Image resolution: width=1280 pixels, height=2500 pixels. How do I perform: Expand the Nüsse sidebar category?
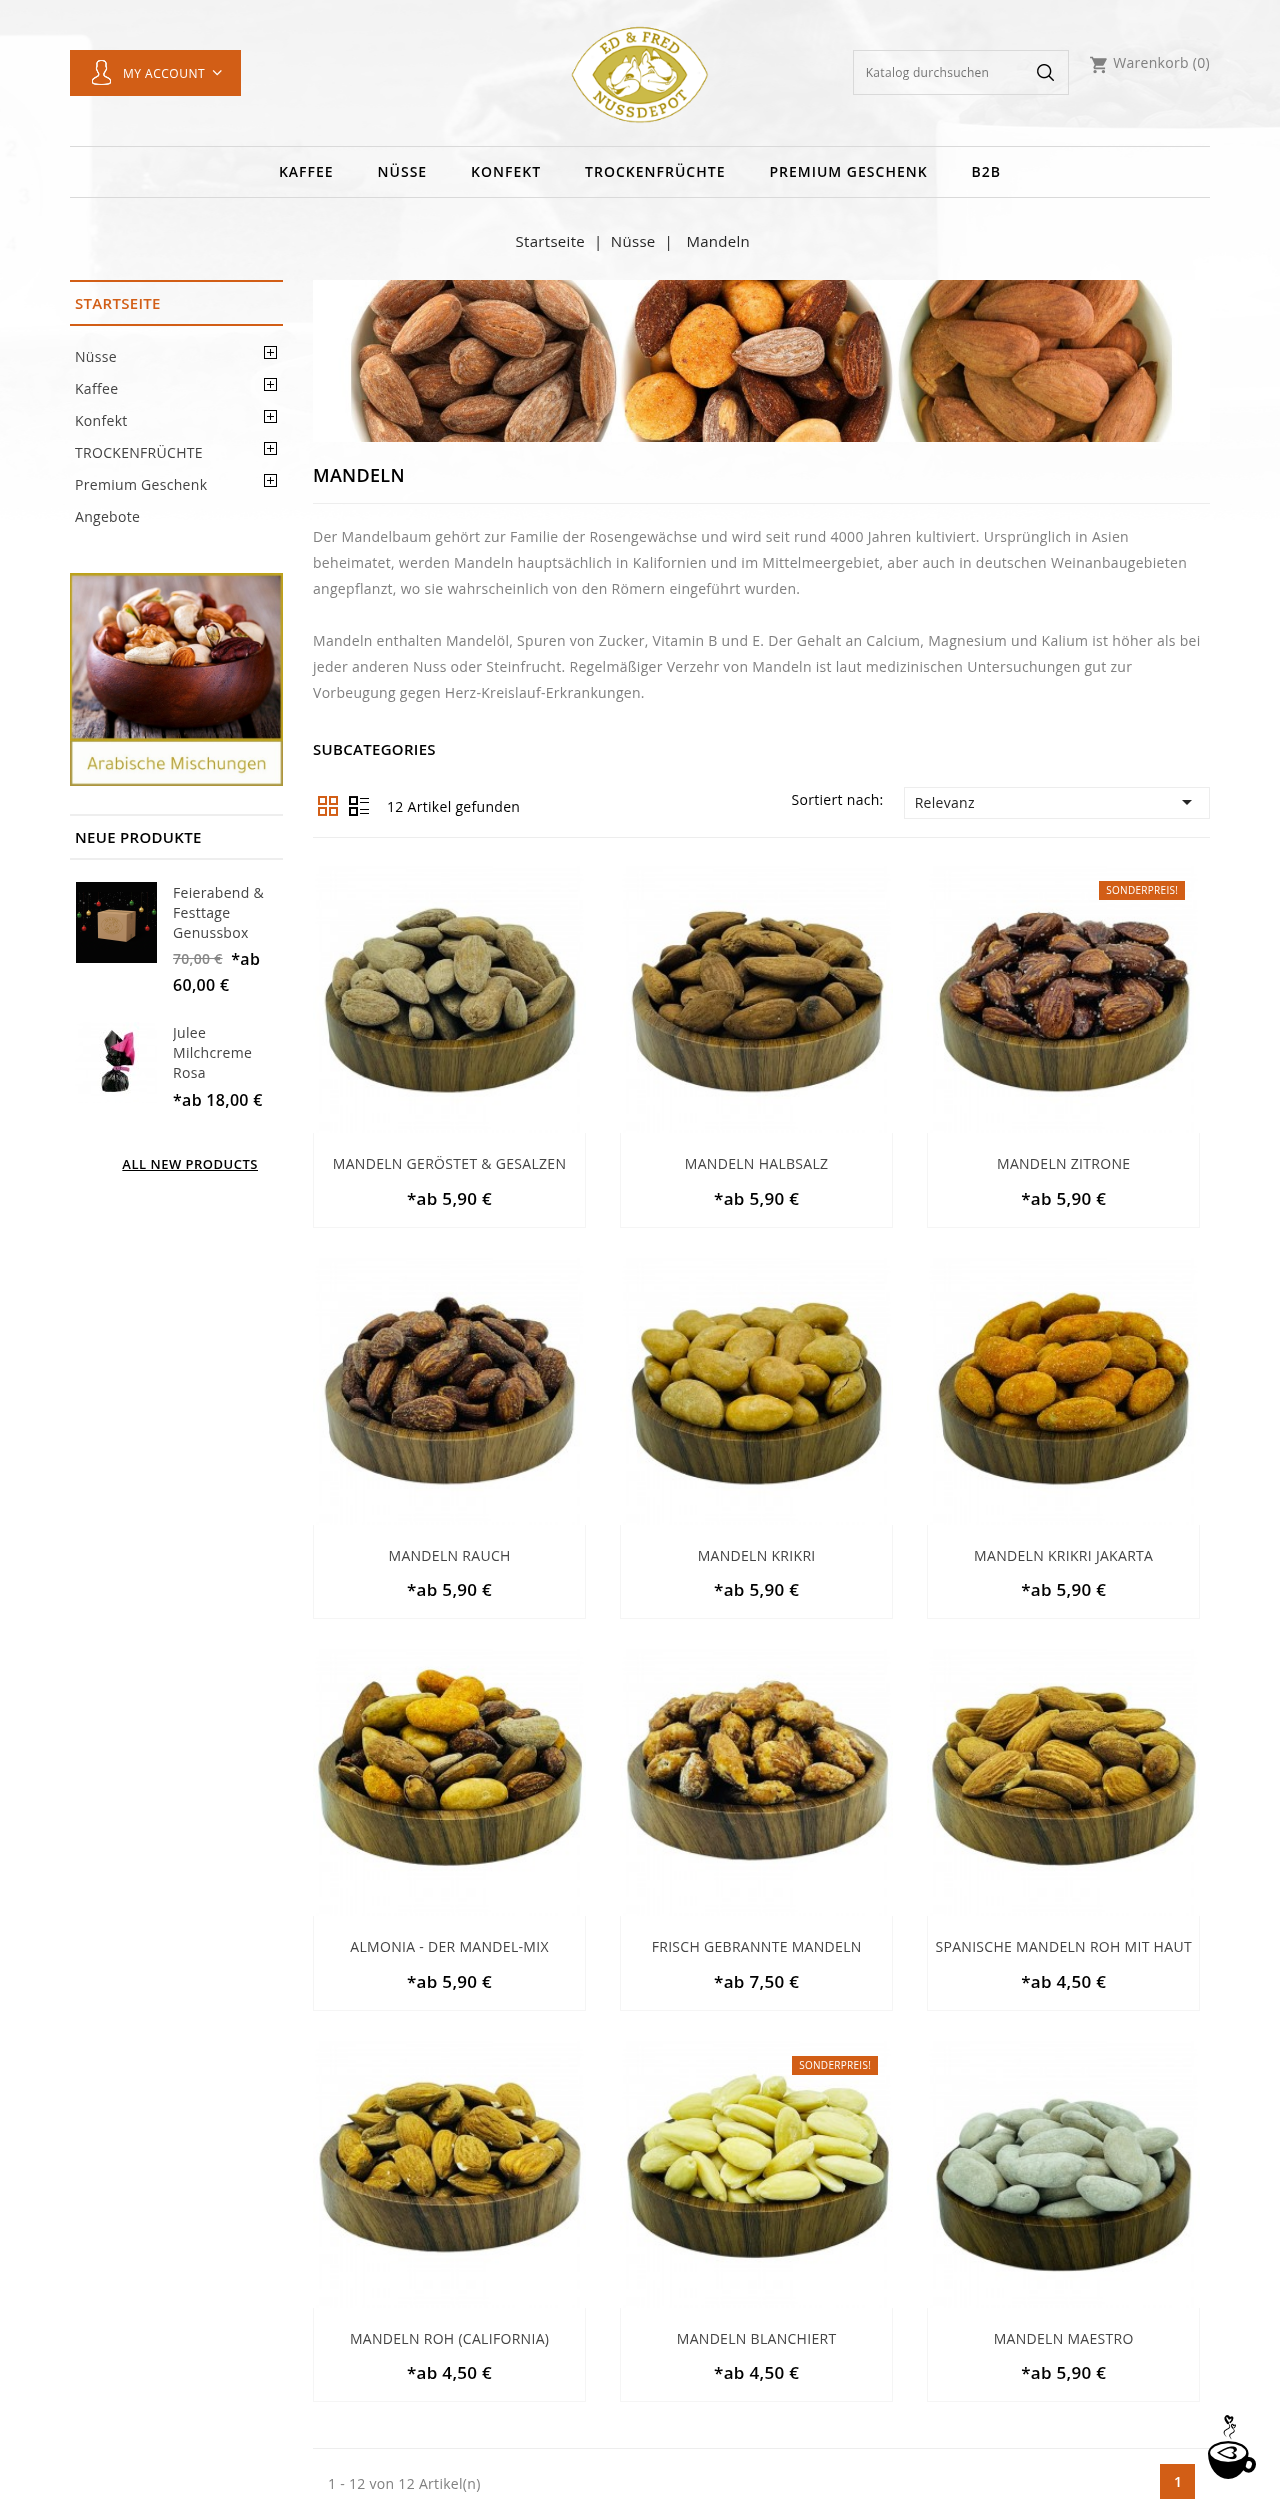[x=270, y=353]
